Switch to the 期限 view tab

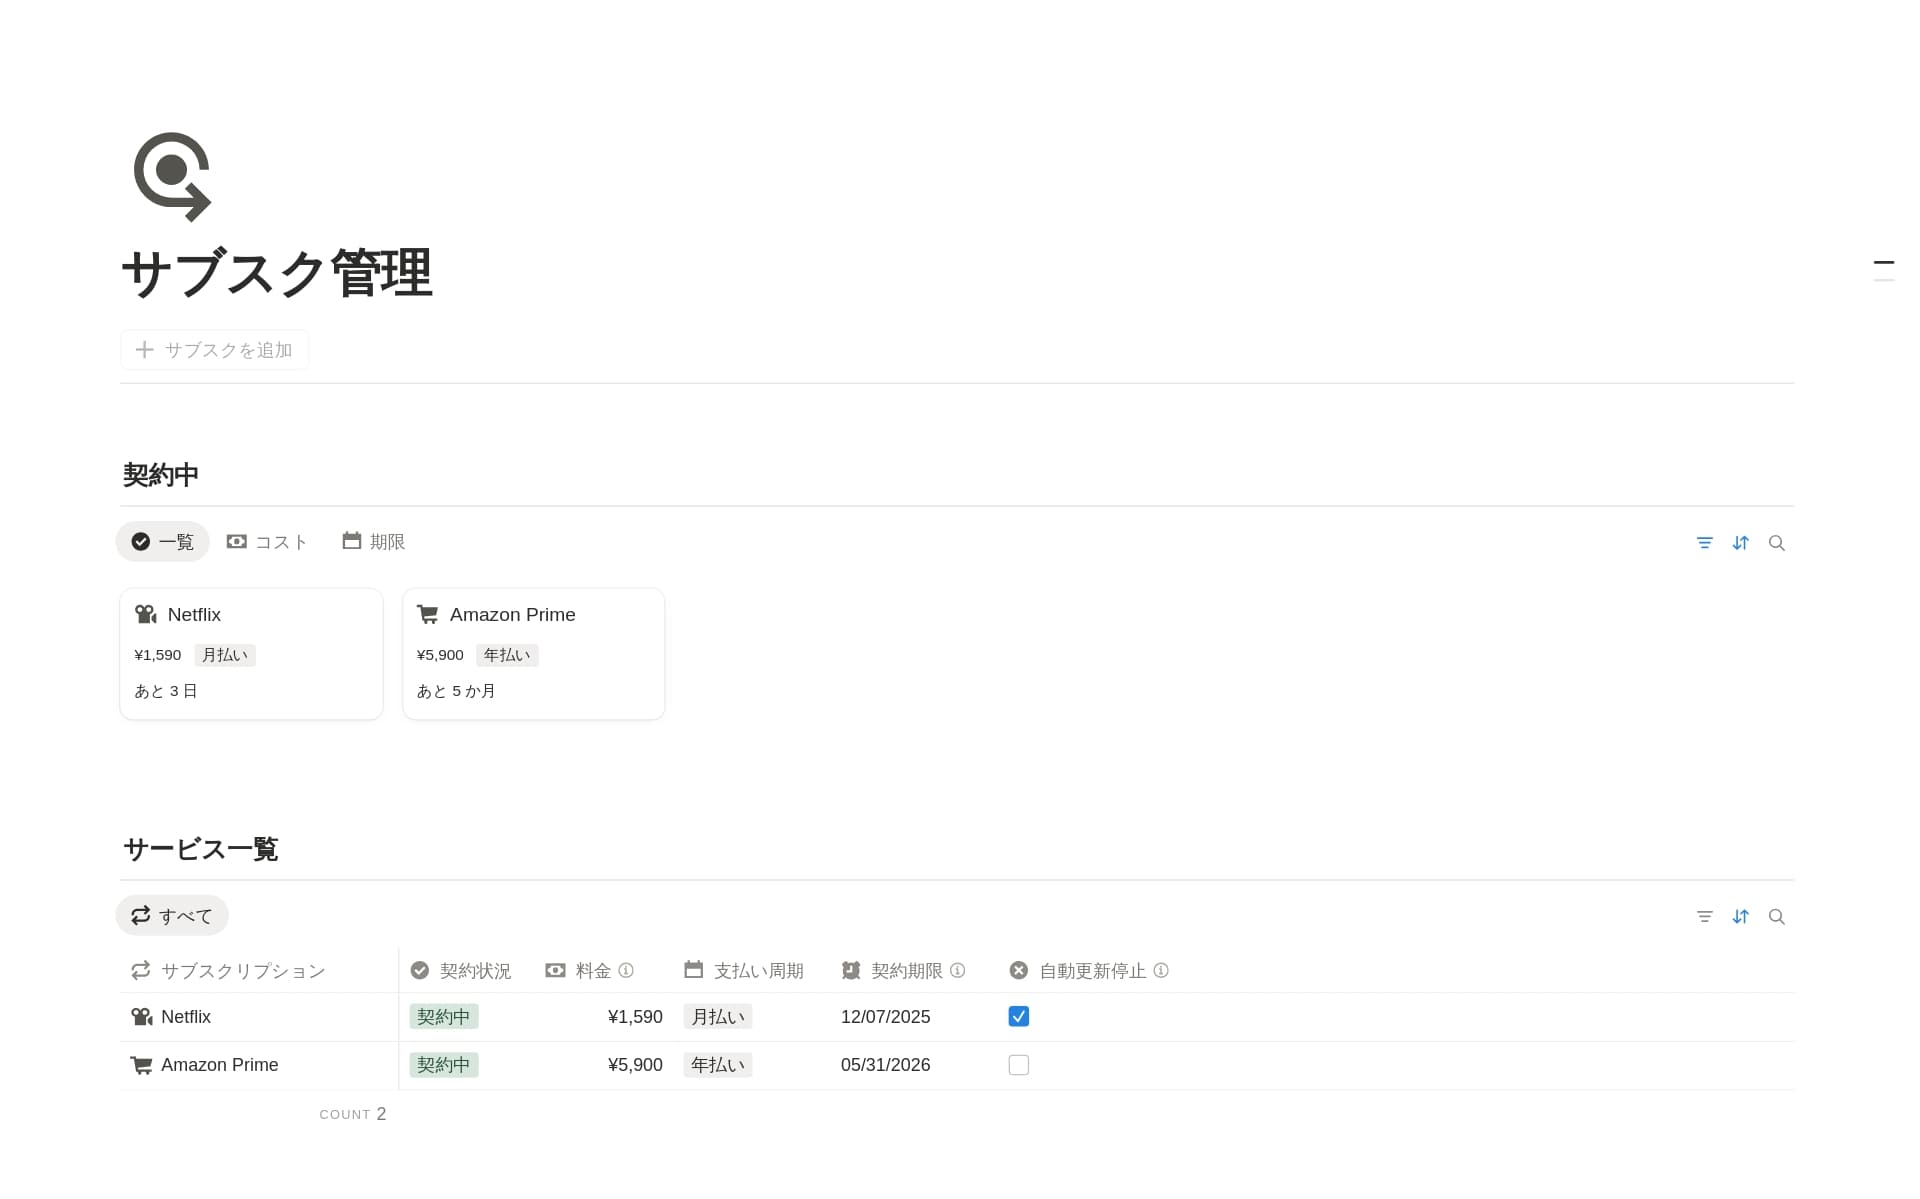tap(373, 542)
